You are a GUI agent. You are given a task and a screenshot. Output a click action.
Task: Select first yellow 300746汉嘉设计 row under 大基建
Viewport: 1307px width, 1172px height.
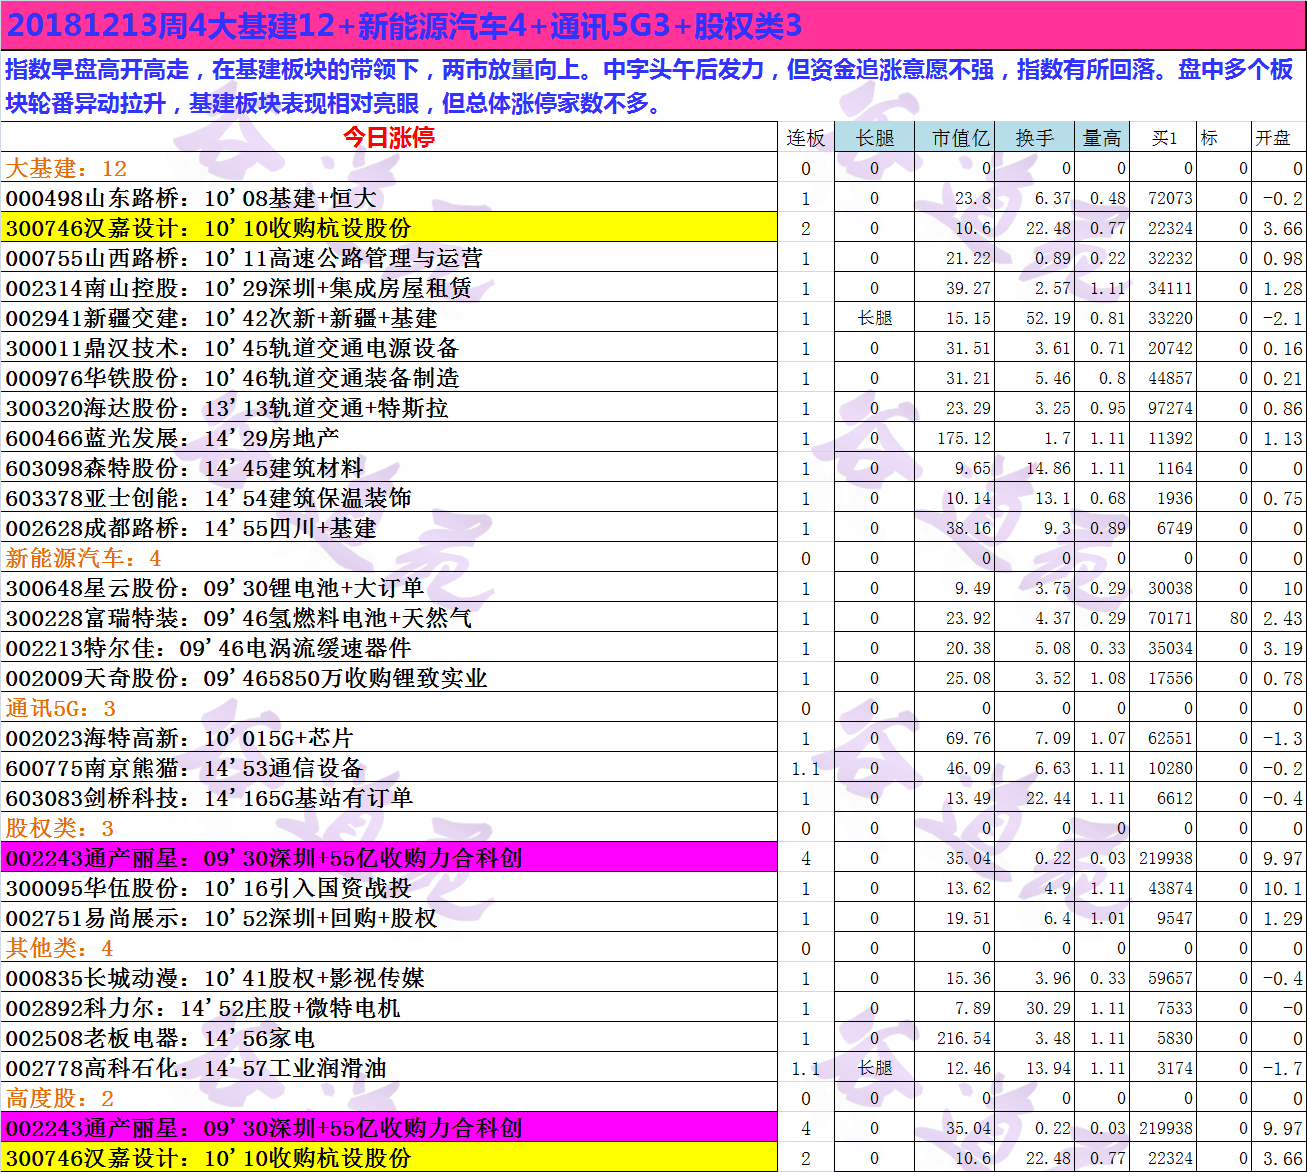[x=389, y=227]
